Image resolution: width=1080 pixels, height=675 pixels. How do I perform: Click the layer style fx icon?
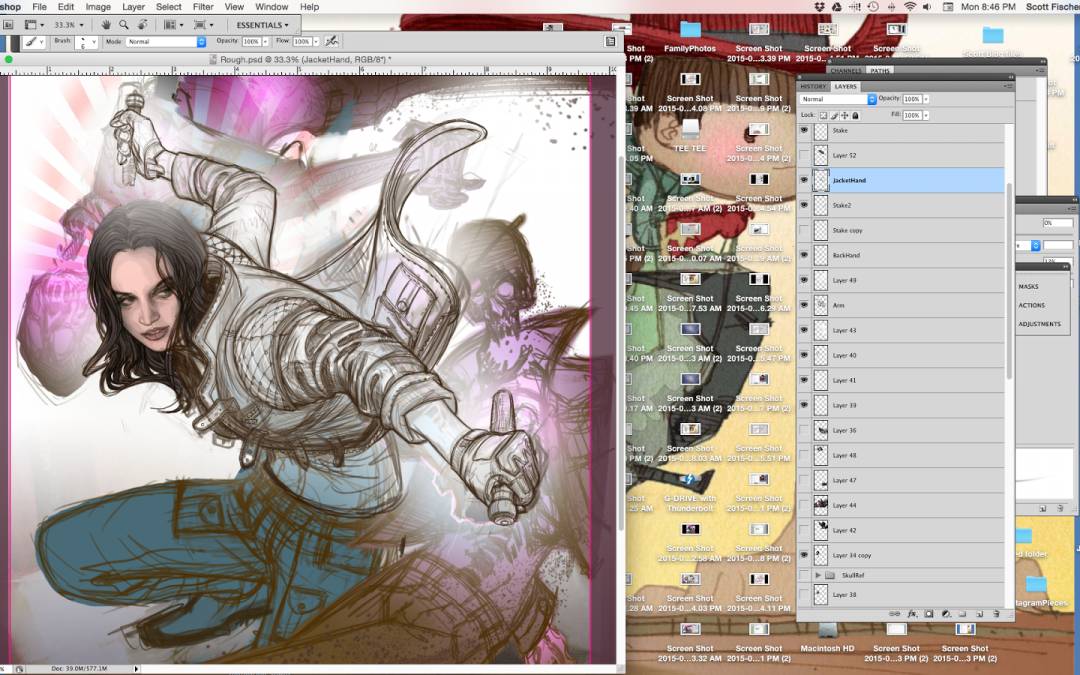pyautogui.click(x=912, y=613)
